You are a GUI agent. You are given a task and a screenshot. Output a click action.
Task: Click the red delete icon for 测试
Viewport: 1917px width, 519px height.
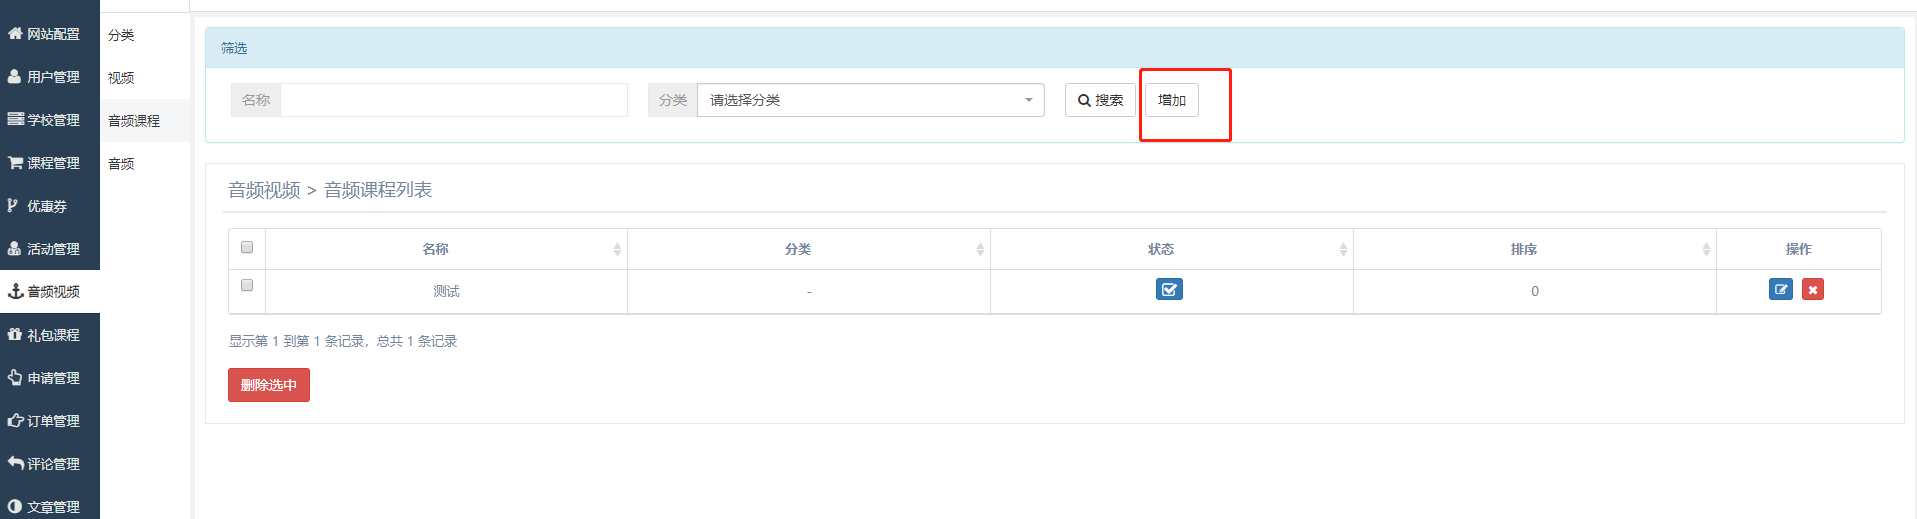tap(1812, 289)
